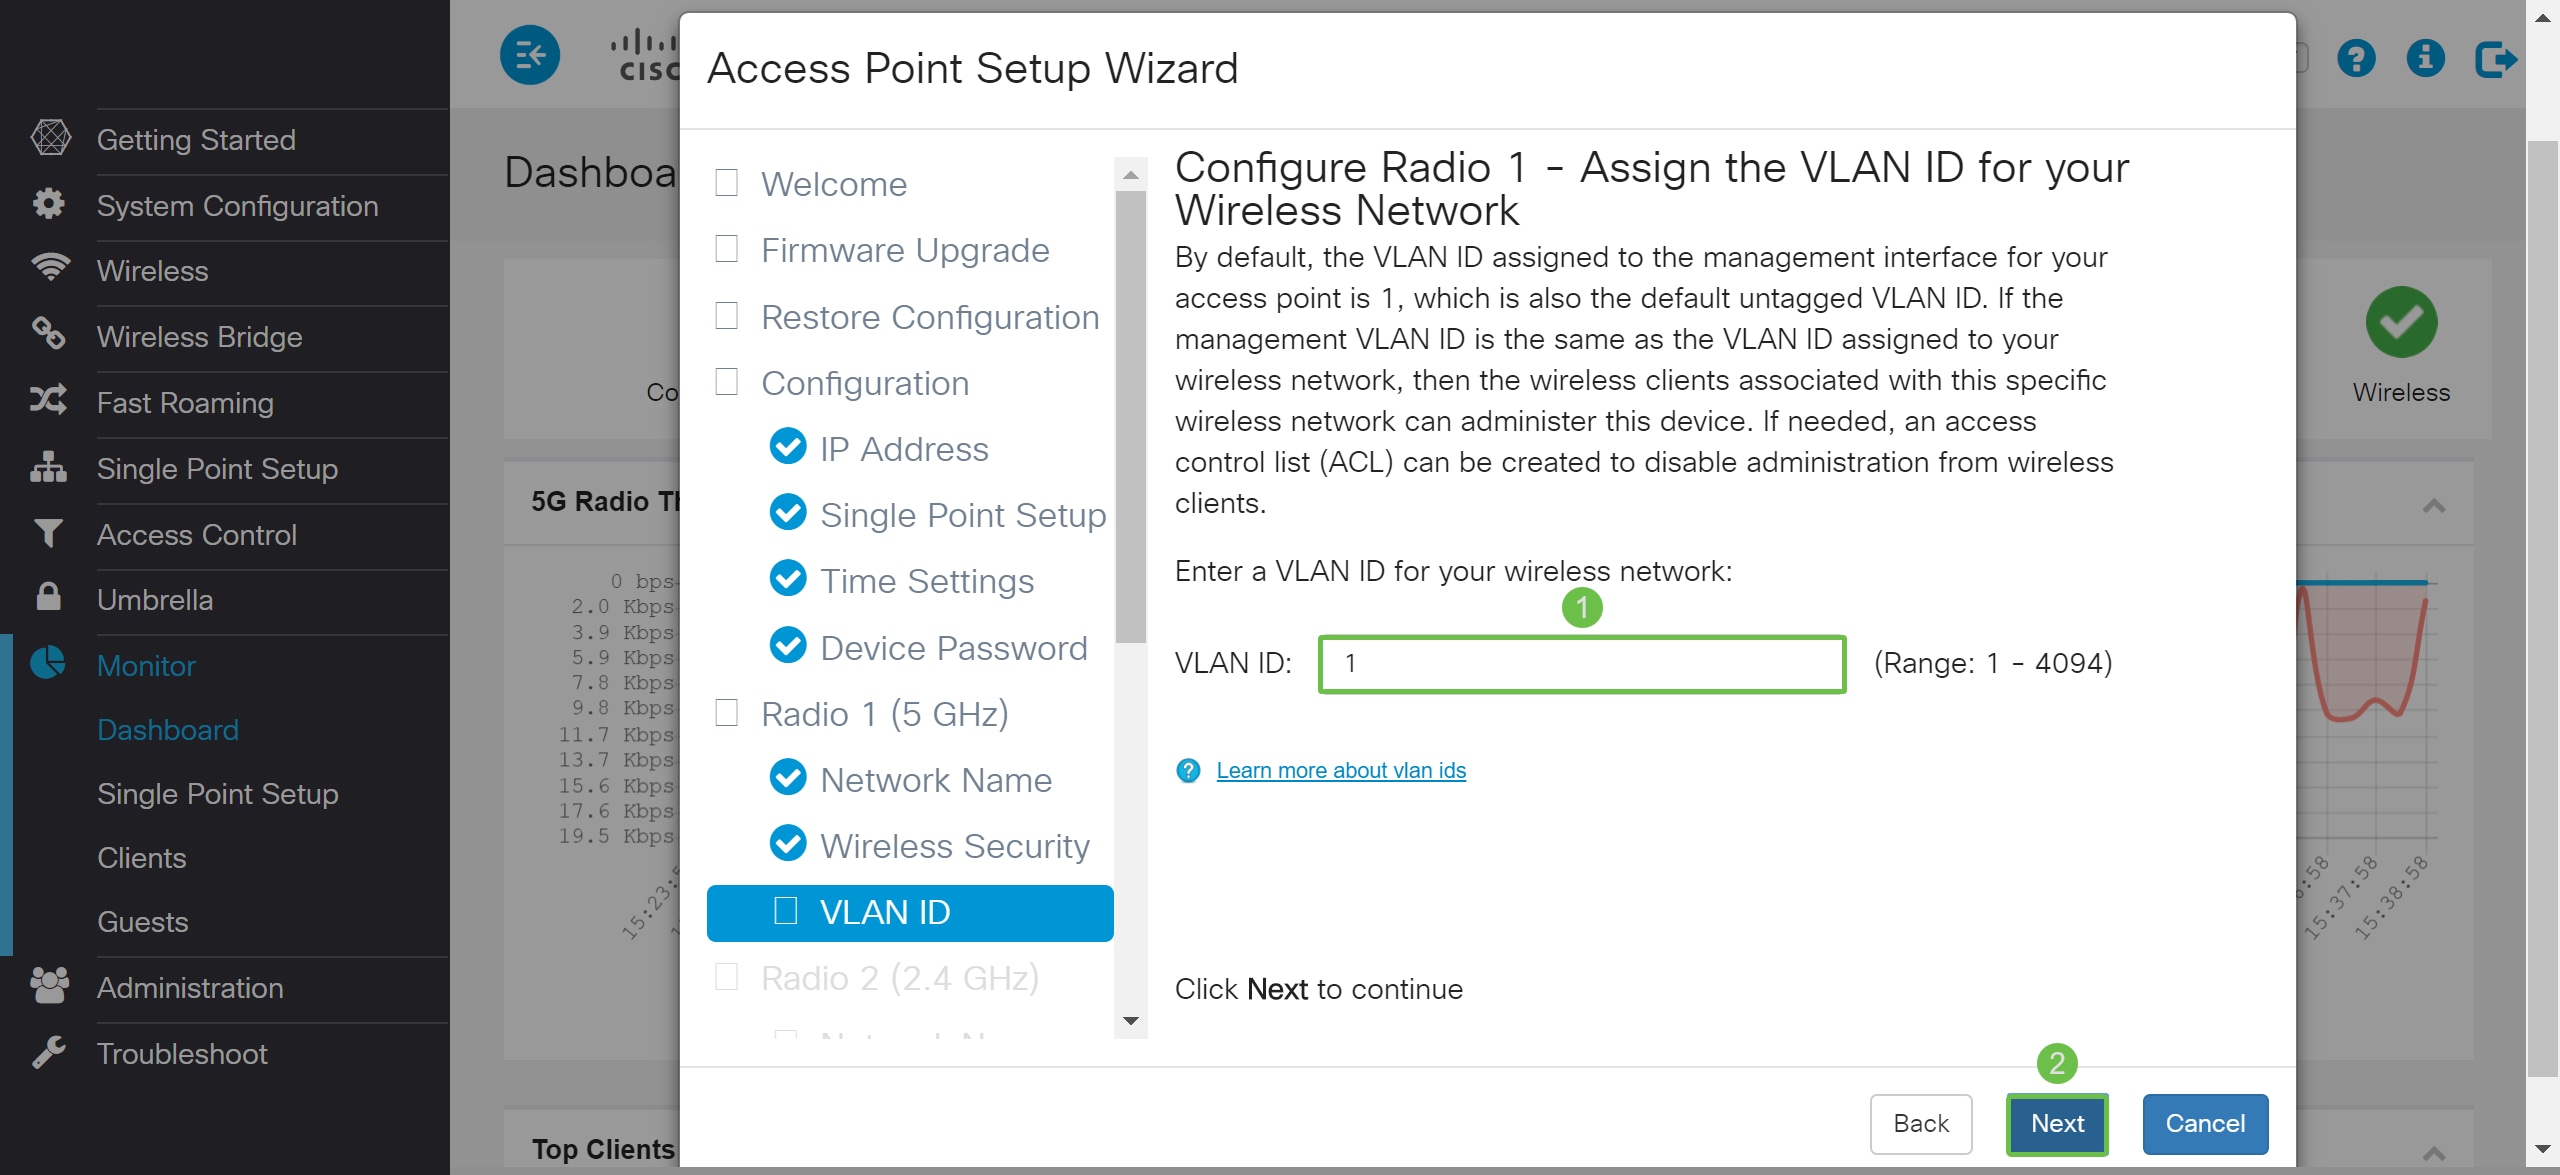Image resolution: width=2560 pixels, height=1175 pixels.
Task: Click the Getting Started globe icon
Action: (50, 138)
